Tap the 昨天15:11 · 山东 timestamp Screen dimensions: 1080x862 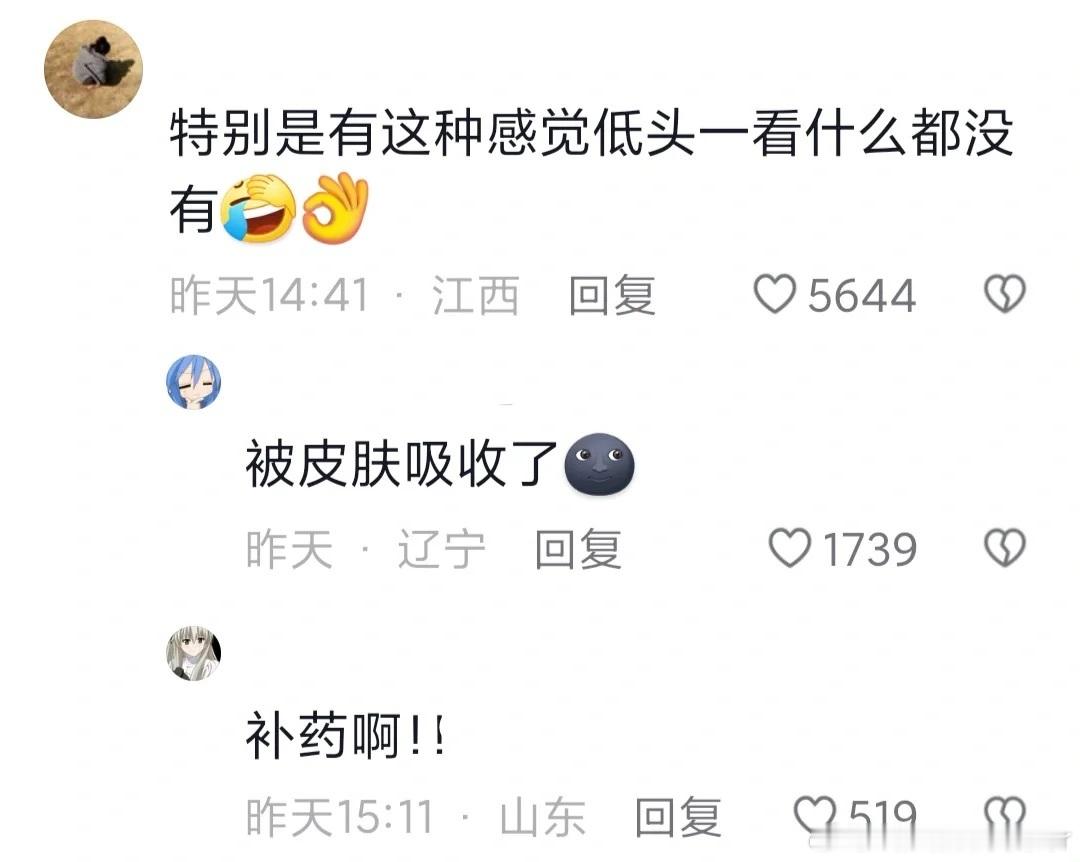tap(416, 817)
